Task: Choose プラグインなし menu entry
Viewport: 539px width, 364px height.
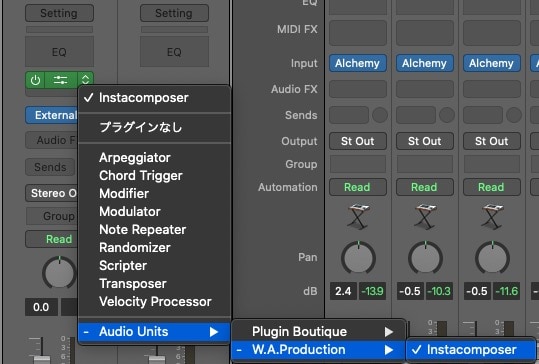Action: coord(154,128)
